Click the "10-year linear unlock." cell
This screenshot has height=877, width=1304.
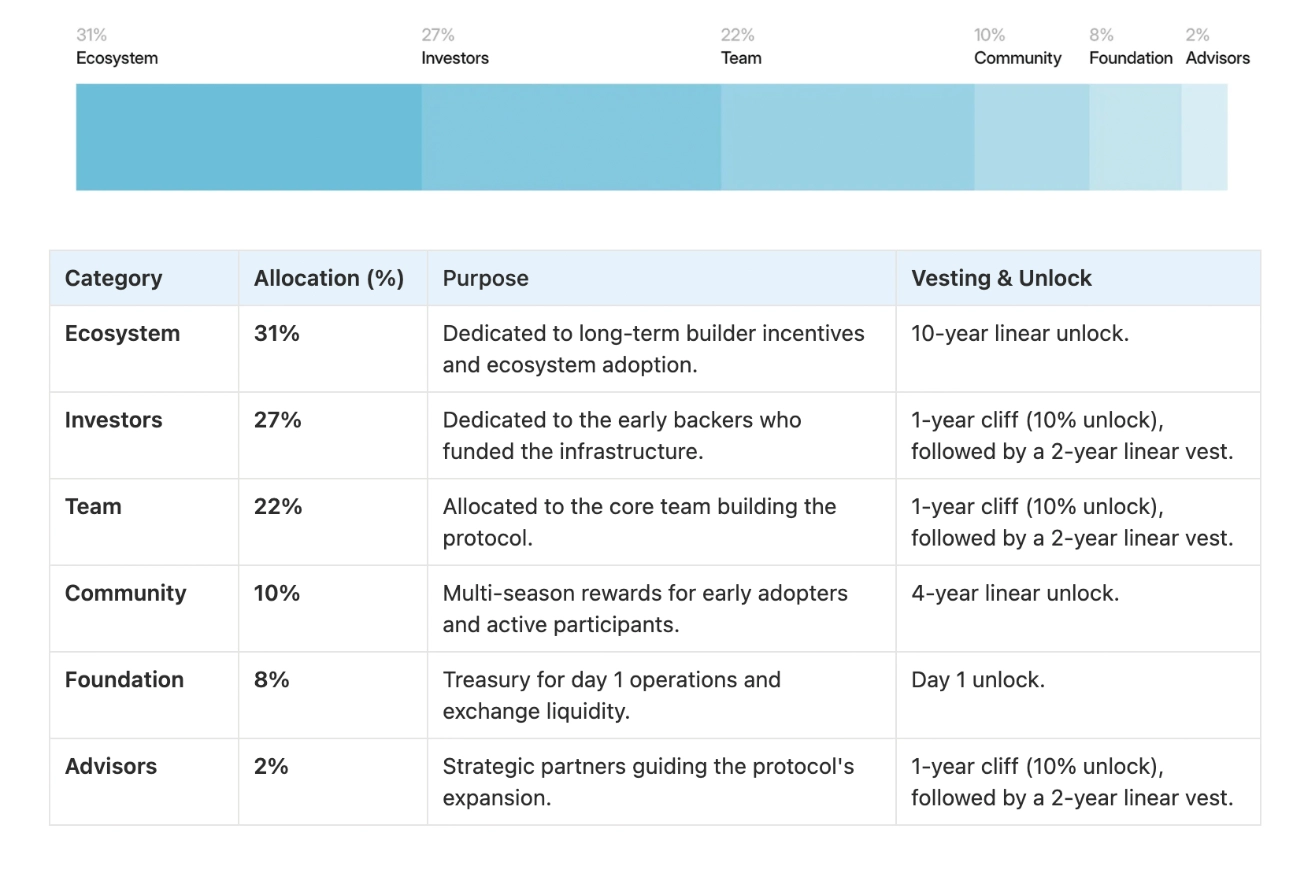[x=1019, y=334]
